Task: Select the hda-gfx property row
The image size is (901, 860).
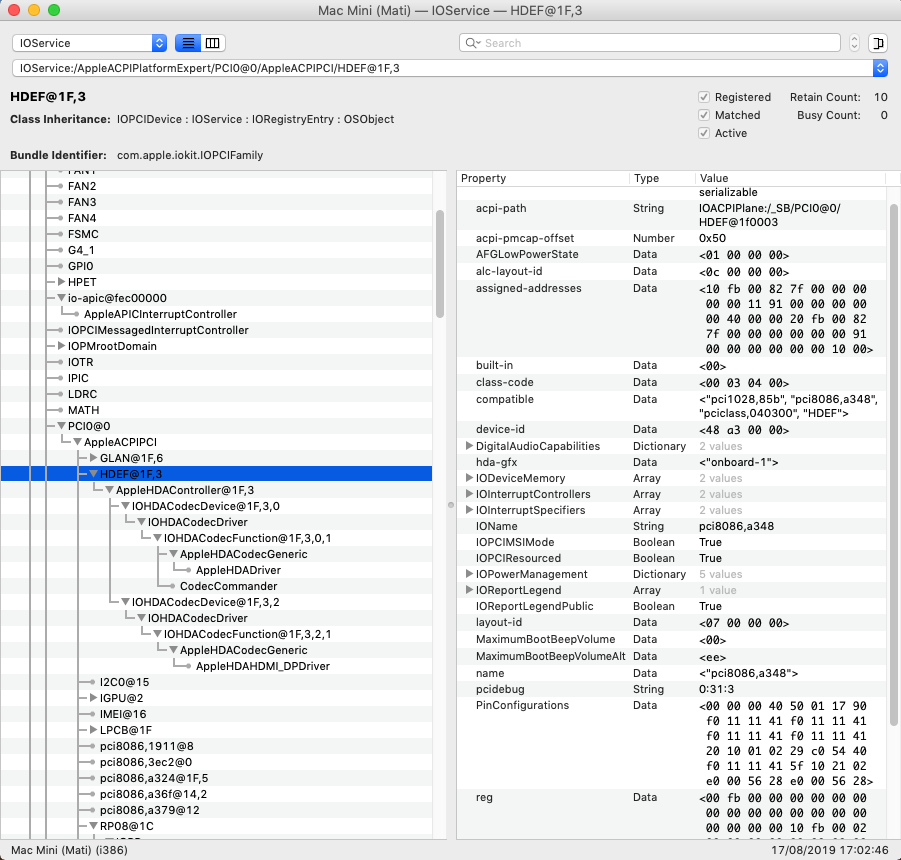Action: [x=671, y=462]
